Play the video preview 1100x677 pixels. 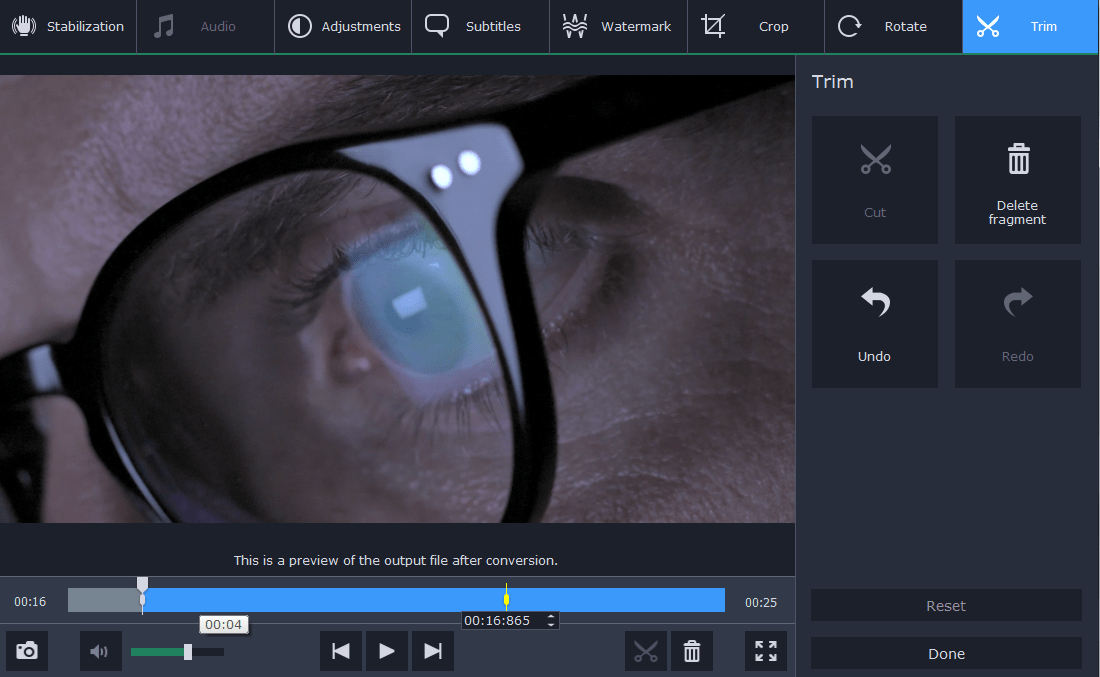point(387,651)
